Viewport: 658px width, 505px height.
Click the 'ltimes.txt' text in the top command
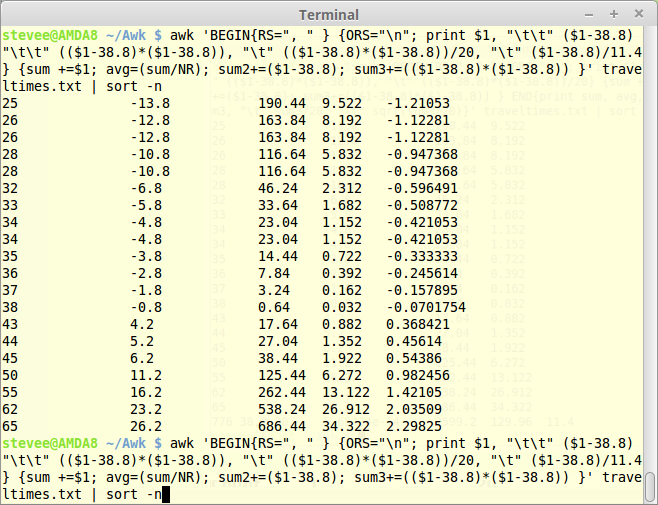[x=41, y=87]
